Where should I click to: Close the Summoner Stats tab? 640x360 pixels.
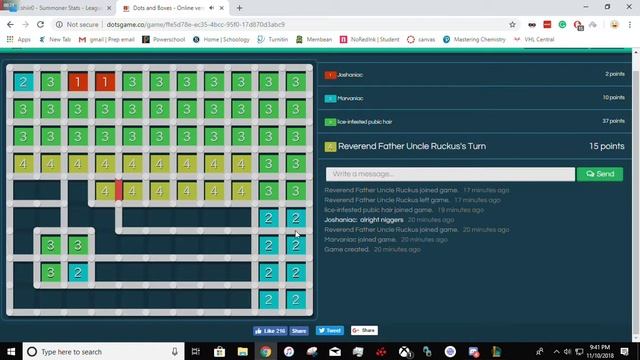(109, 8)
